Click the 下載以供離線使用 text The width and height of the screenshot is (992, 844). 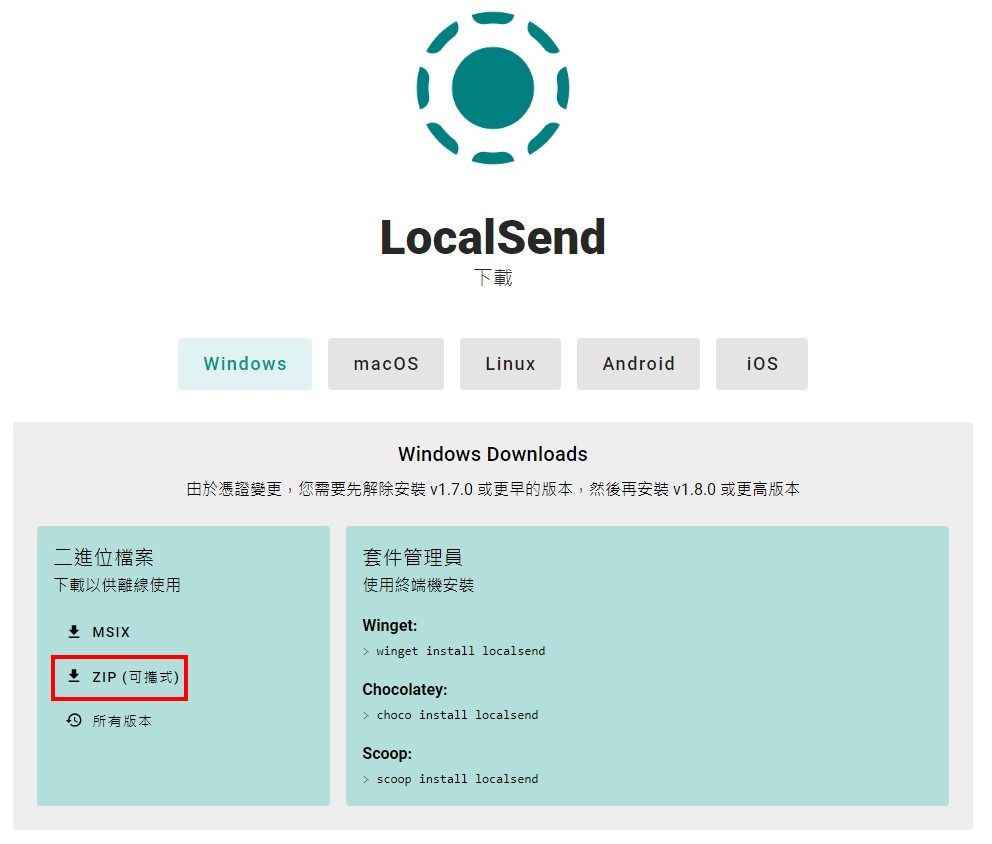pos(117,585)
